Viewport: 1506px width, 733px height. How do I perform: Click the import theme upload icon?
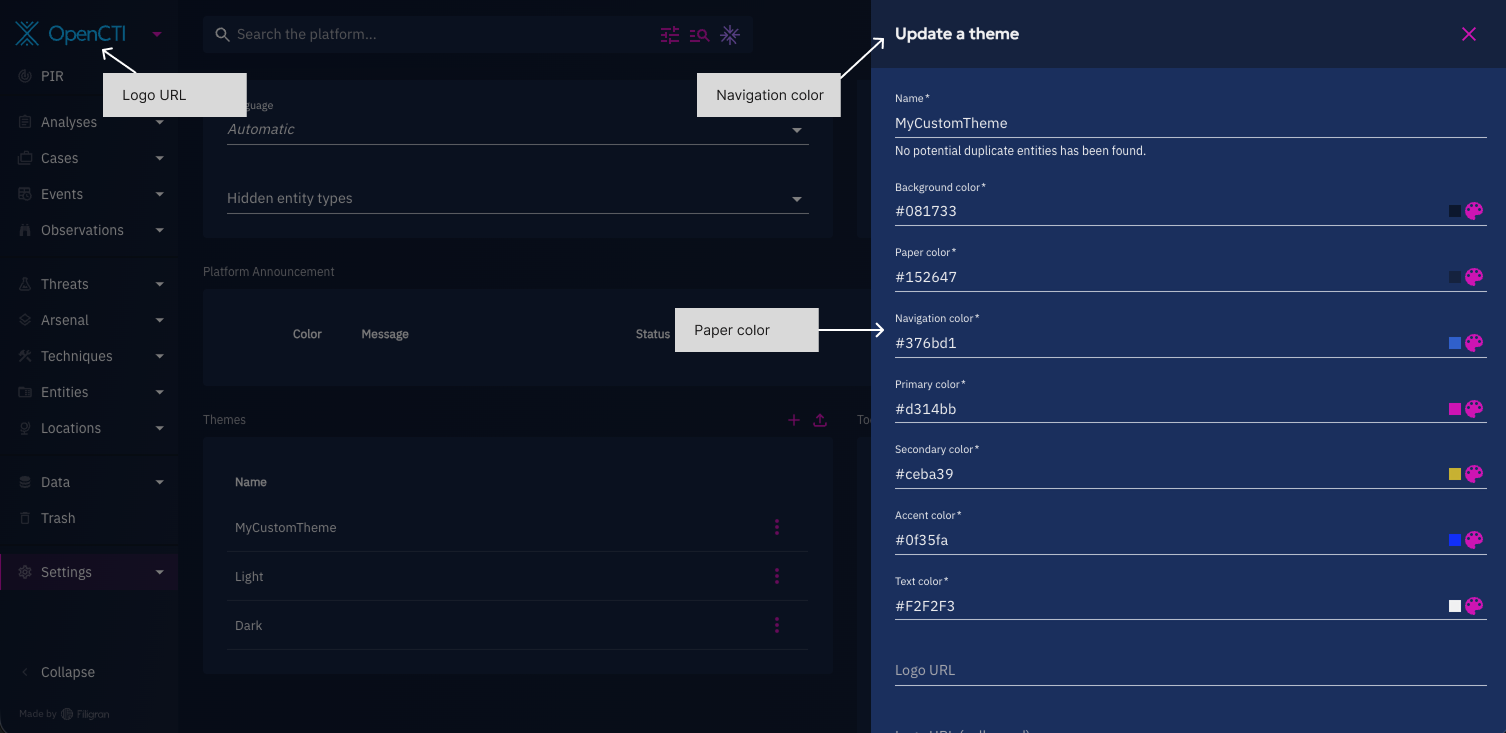820,420
